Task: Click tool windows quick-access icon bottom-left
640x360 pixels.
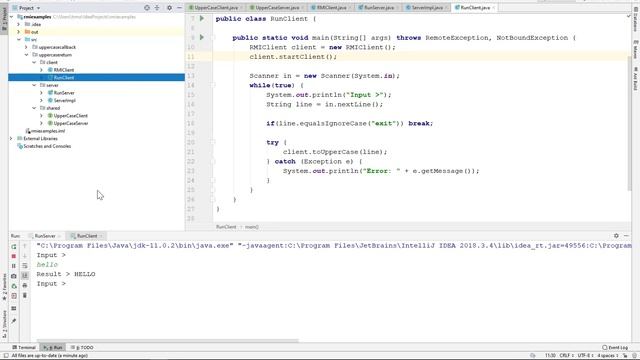Action: coord(6,356)
